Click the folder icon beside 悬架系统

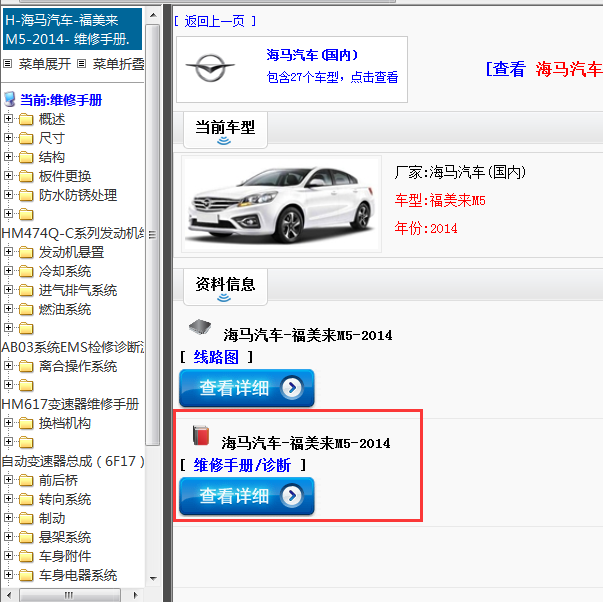tap(26, 537)
